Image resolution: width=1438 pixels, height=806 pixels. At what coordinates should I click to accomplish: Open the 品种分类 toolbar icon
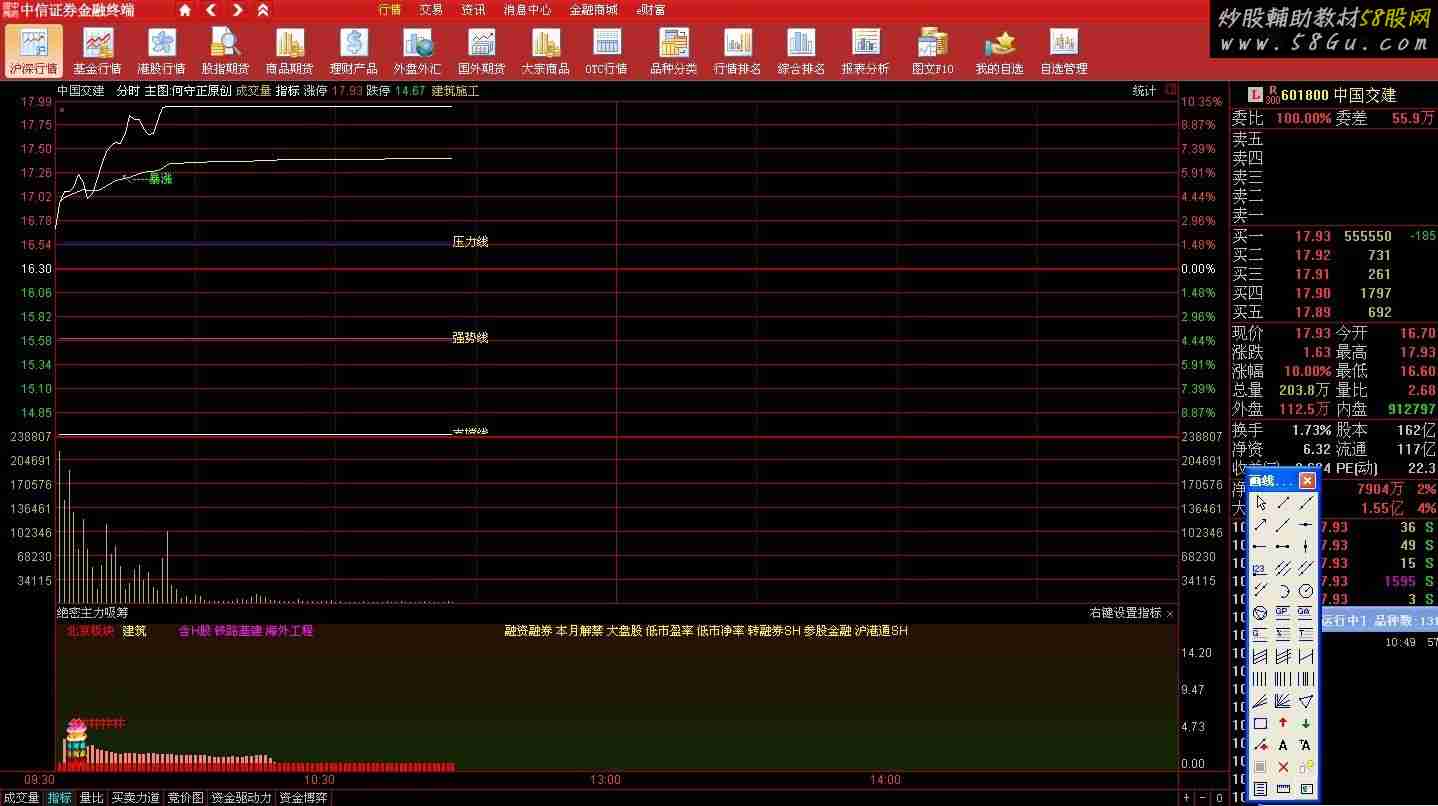pyautogui.click(x=674, y=51)
